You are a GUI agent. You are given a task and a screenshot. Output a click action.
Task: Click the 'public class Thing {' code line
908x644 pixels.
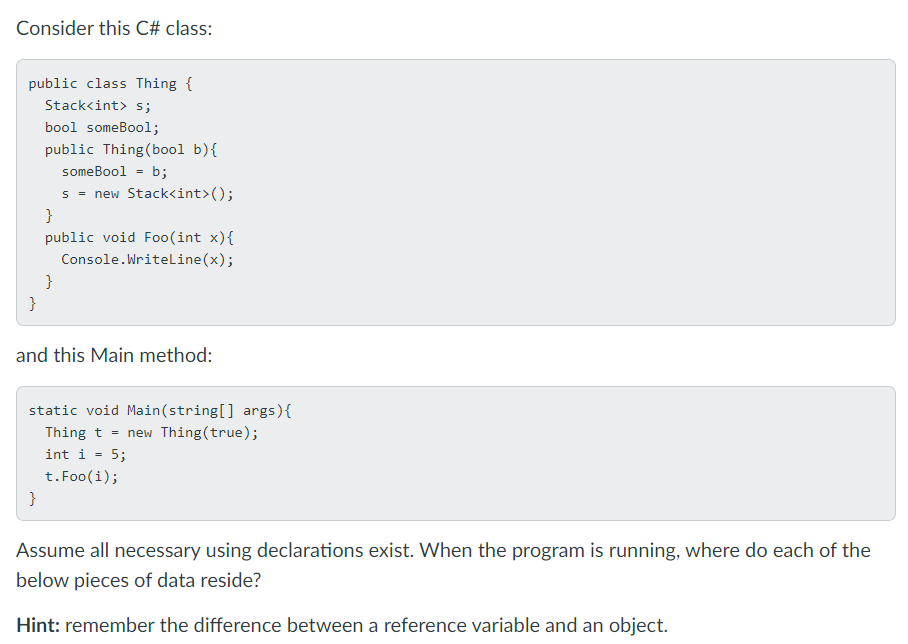click(x=111, y=83)
